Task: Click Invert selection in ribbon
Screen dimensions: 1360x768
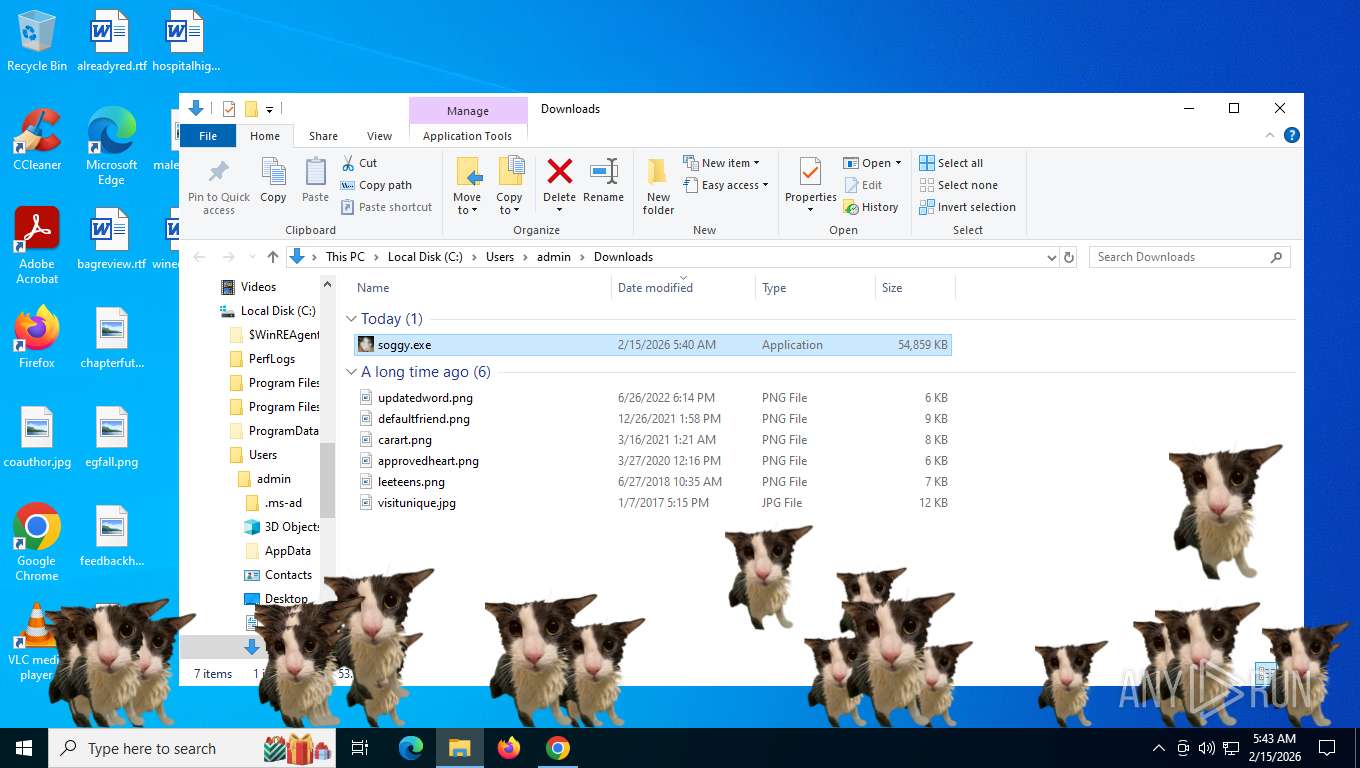Action: click(x=967, y=207)
